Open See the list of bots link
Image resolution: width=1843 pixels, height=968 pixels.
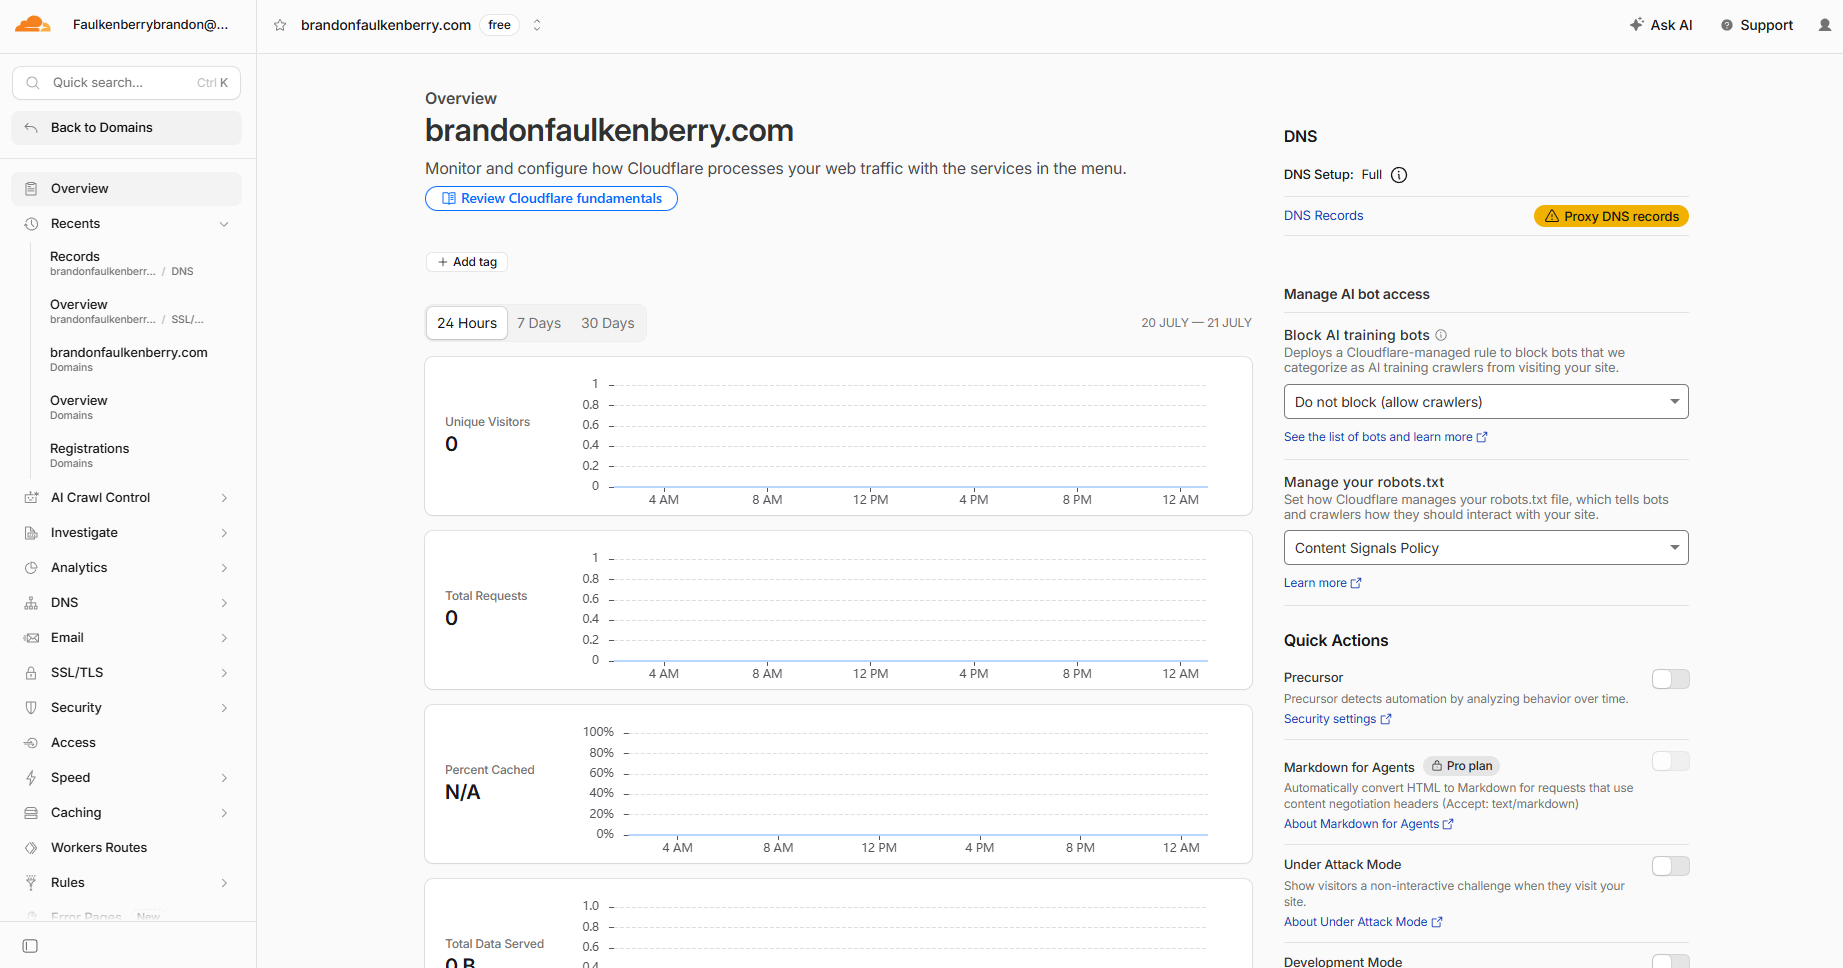pyautogui.click(x=1385, y=437)
